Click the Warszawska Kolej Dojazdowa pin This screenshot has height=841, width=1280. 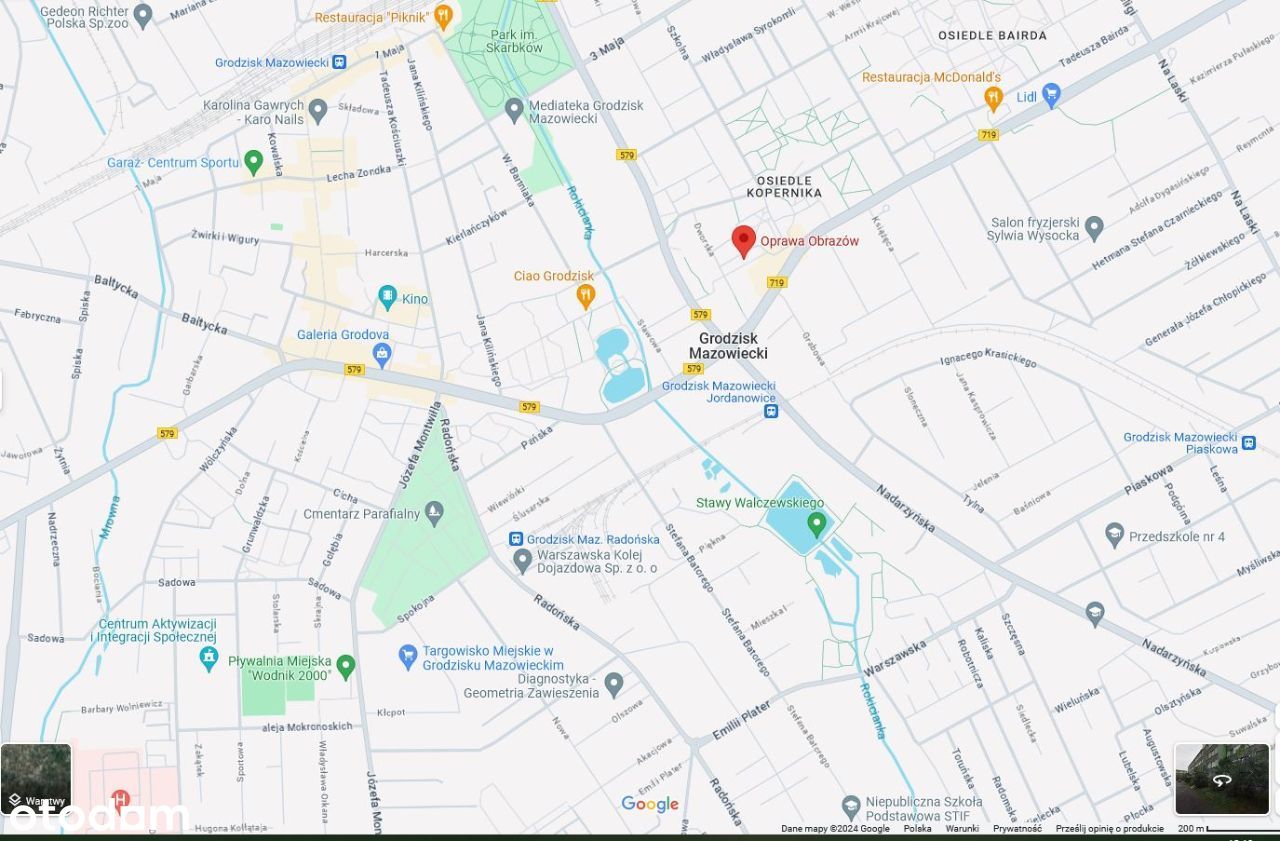[522, 560]
